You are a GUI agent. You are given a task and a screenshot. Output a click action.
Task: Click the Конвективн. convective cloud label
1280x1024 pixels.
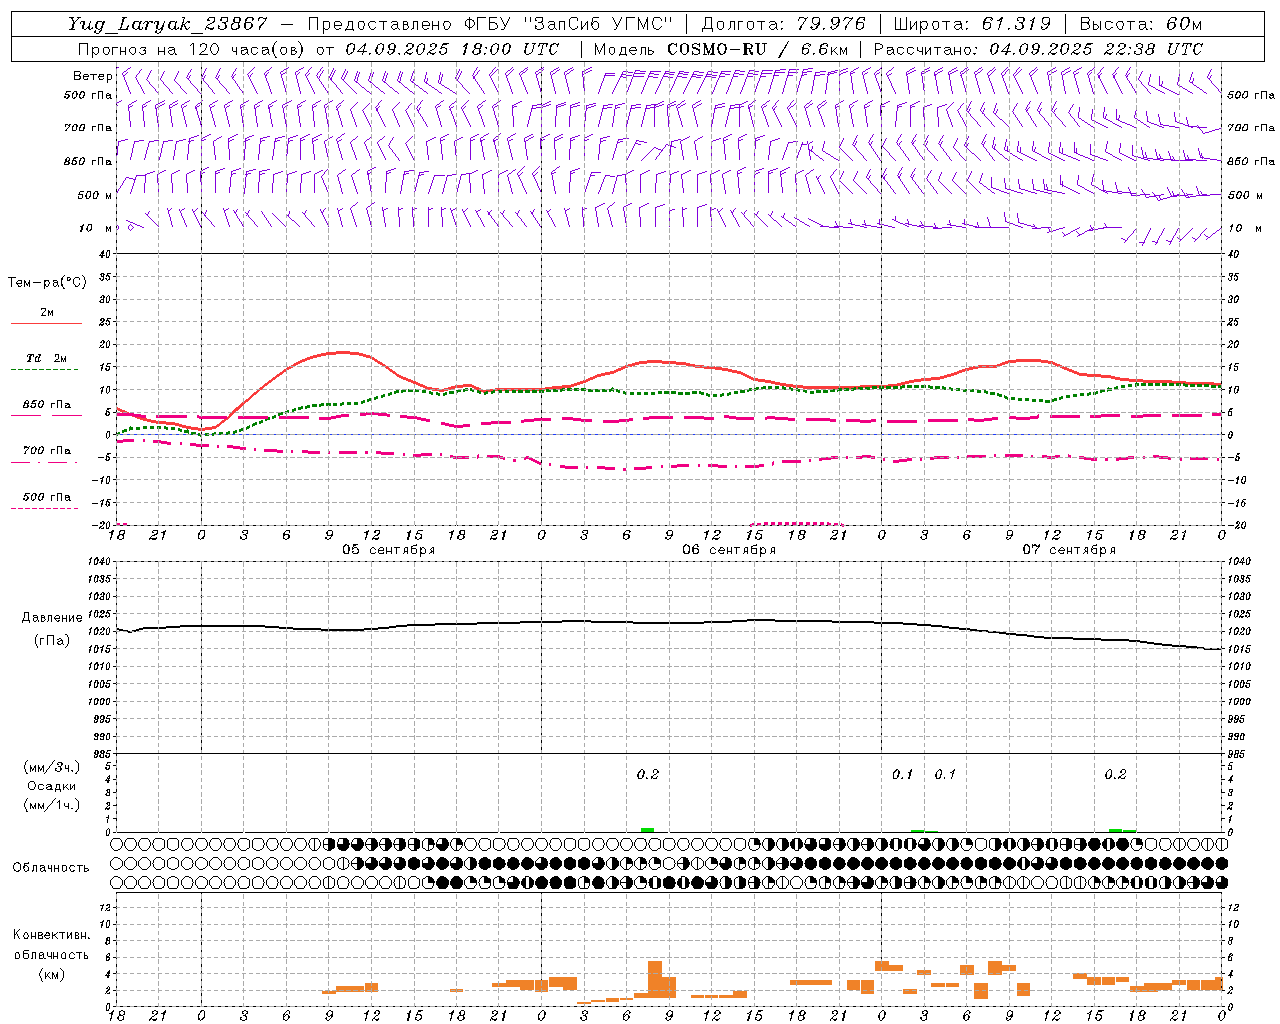coord(51,935)
